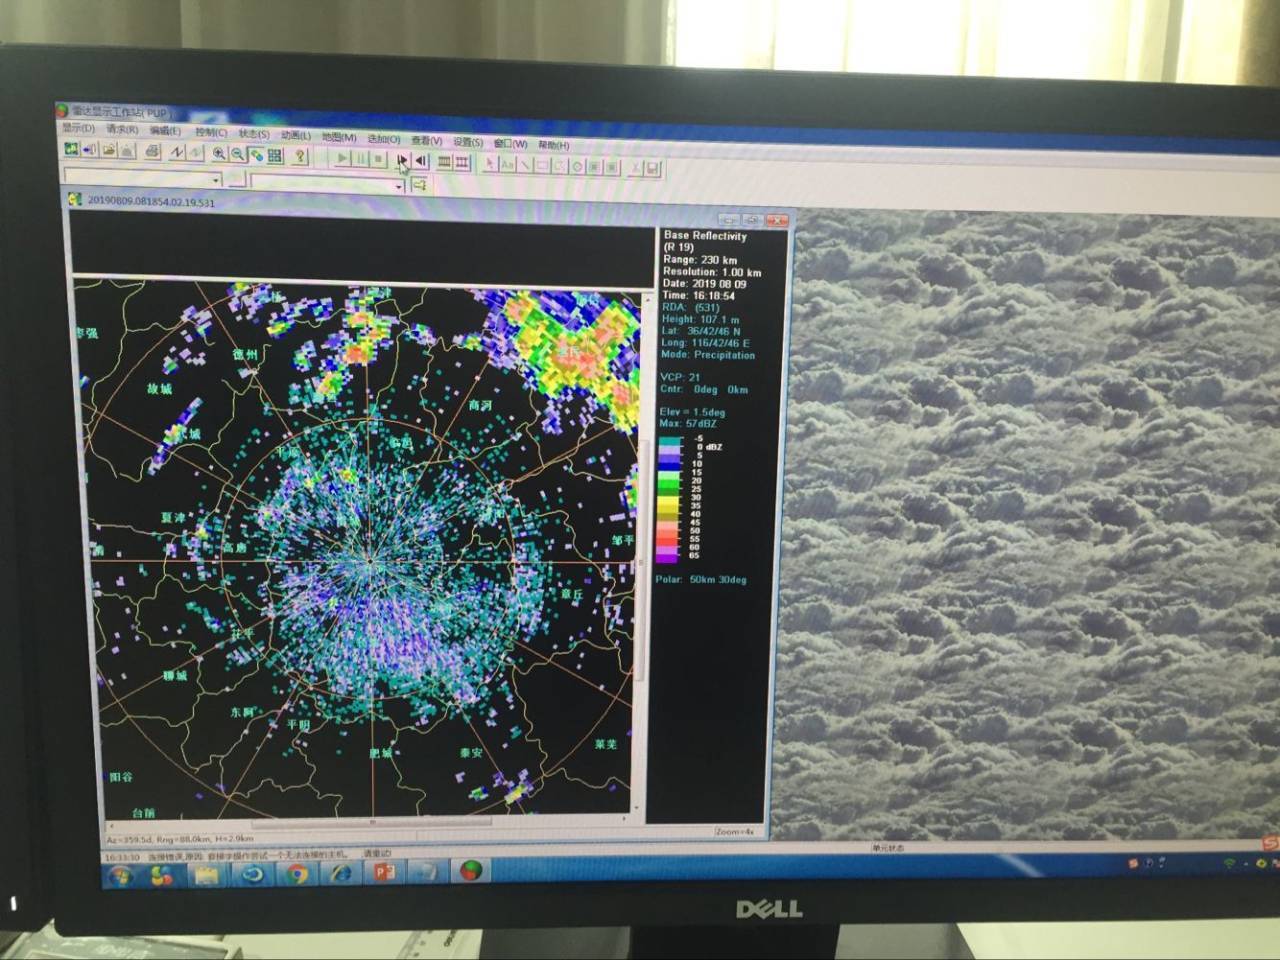
Task: Open the 帮助(H) help menu
Action: [553, 145]
